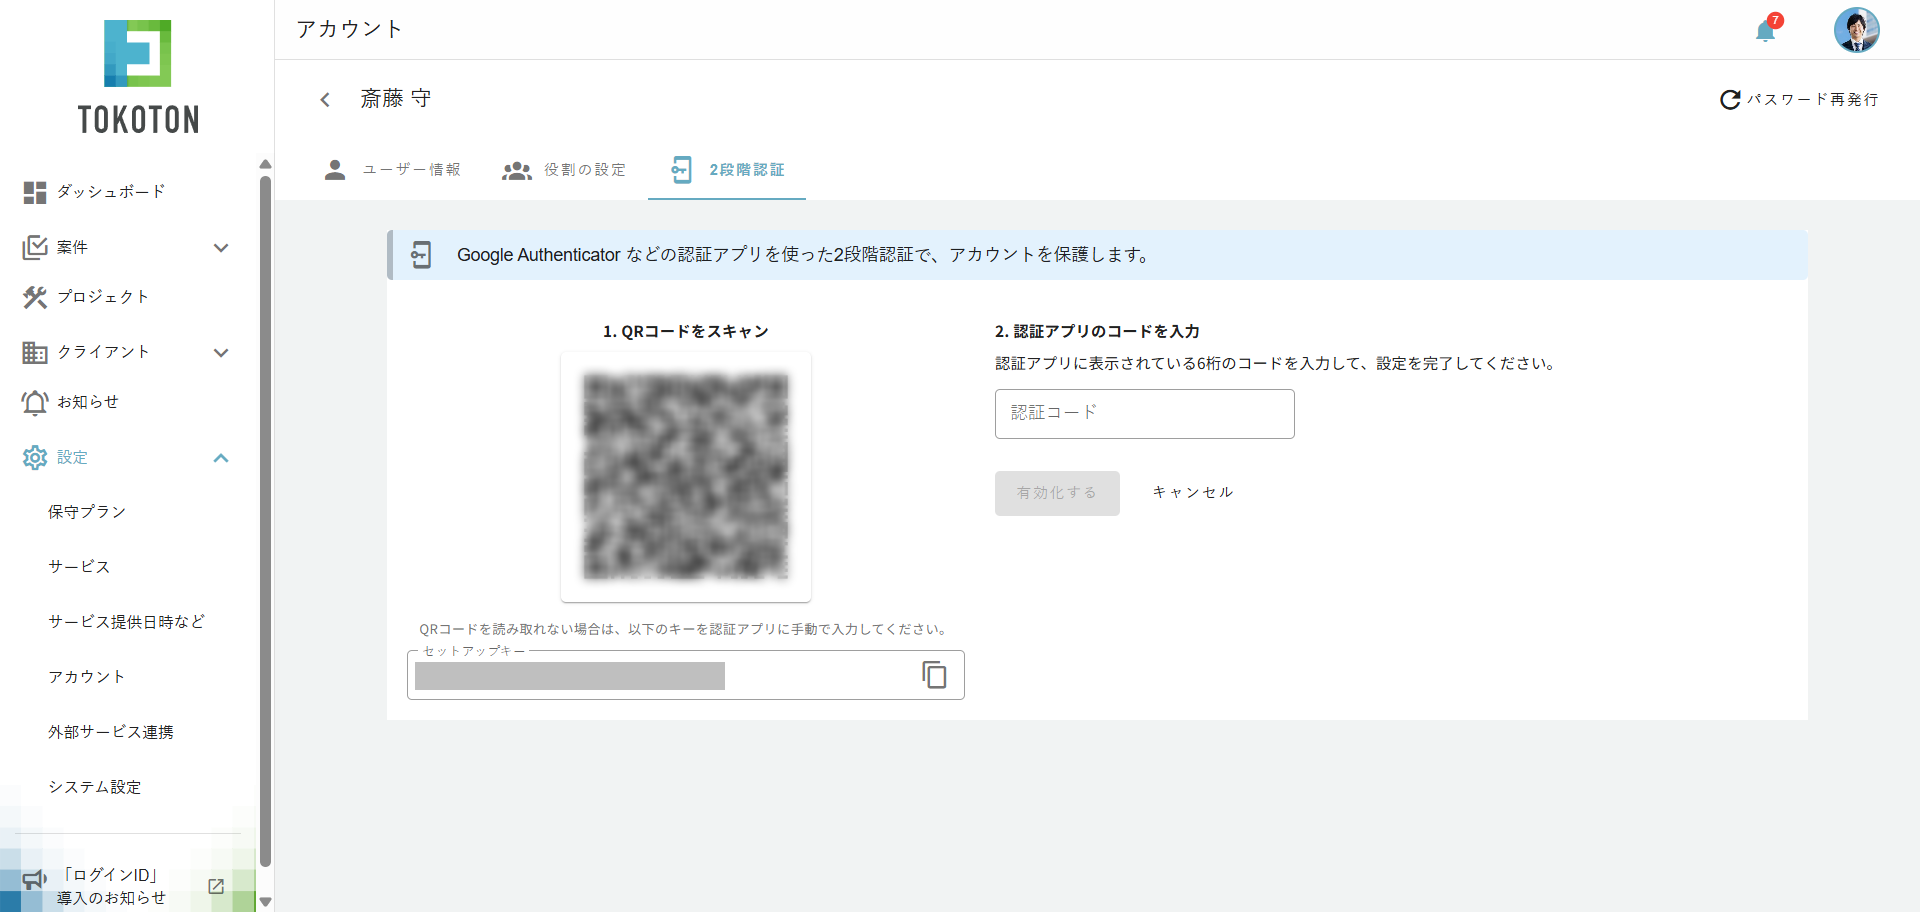Go back with the left chevron arrow
This screenshot has height=912, width=1920.
click(325, 99)
